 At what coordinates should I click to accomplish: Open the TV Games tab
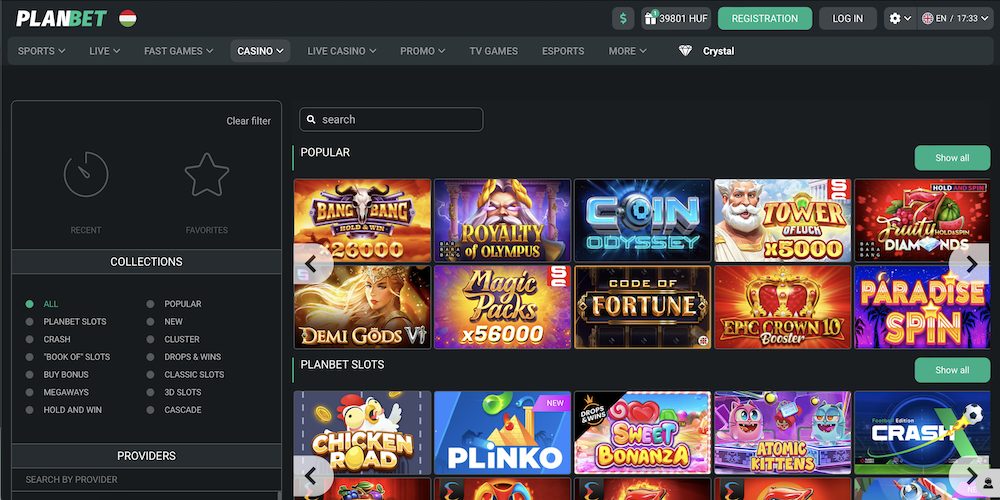click(x=494, y=51)
